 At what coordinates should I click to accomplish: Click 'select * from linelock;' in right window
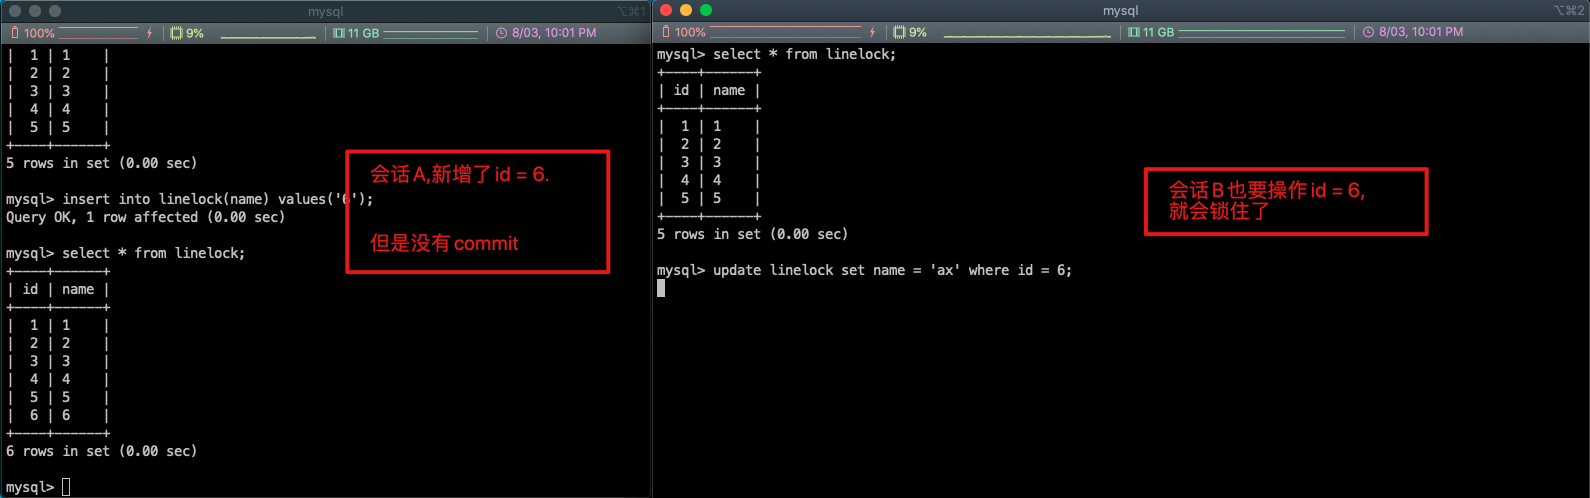(805, 54)
